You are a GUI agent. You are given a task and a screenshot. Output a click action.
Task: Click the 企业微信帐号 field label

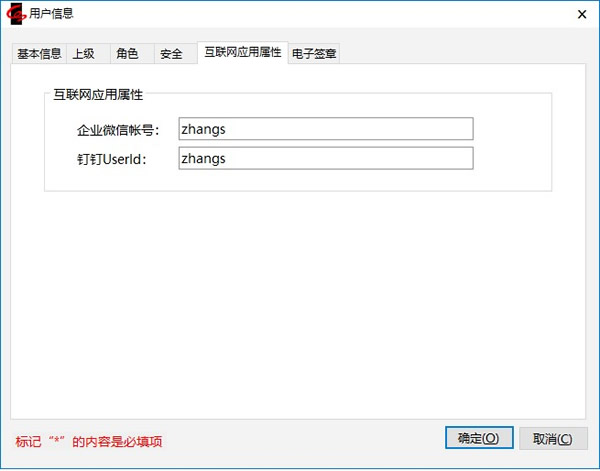click(x=118, y=130)
